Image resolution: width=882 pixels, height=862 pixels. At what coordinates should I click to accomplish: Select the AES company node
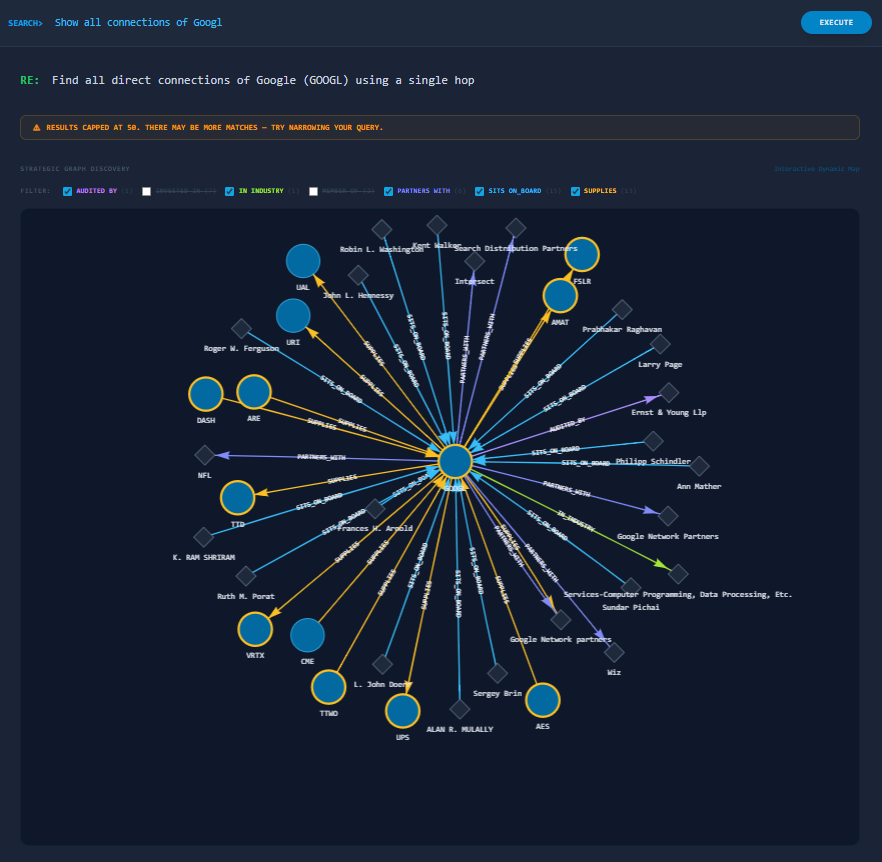[543, 700]
